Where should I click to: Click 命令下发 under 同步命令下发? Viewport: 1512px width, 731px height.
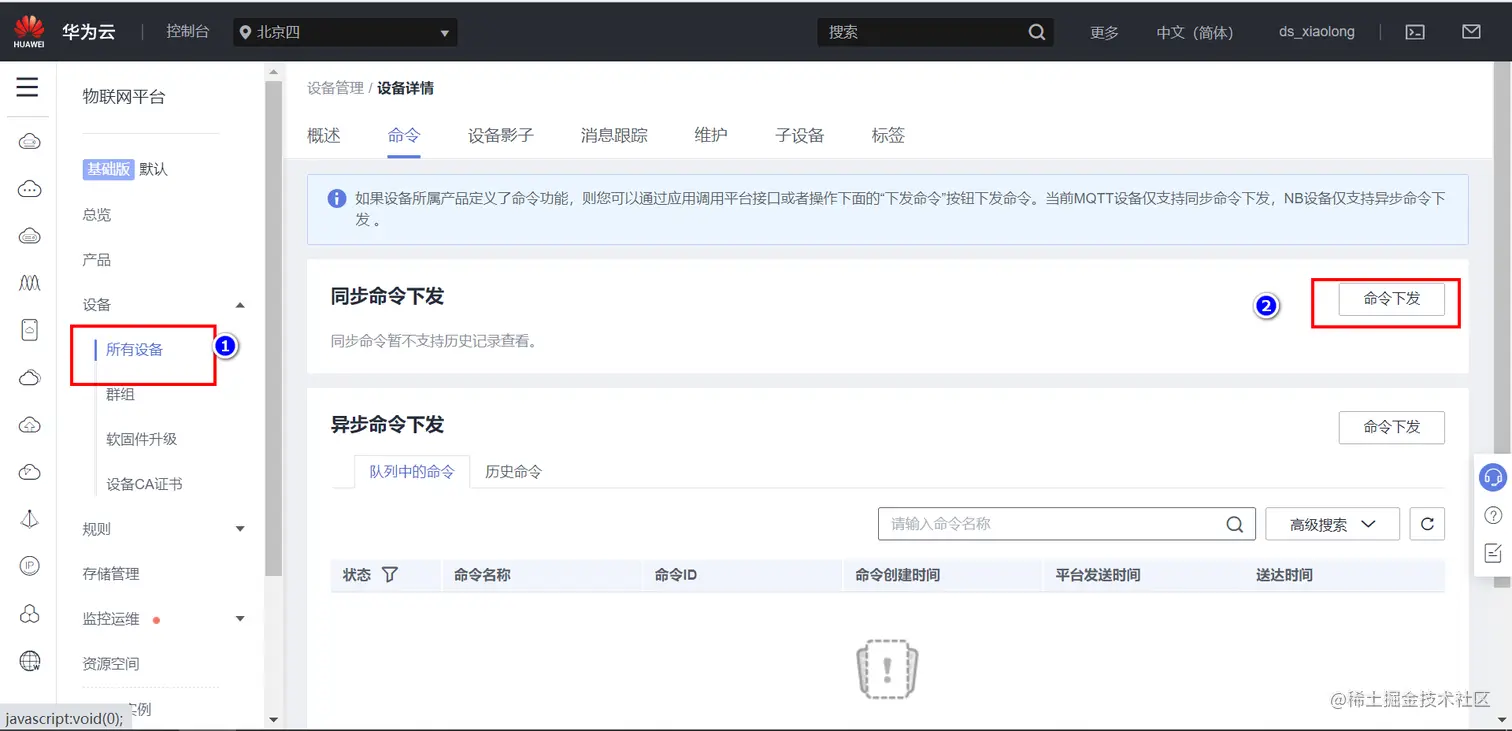tap(1392, 299)
